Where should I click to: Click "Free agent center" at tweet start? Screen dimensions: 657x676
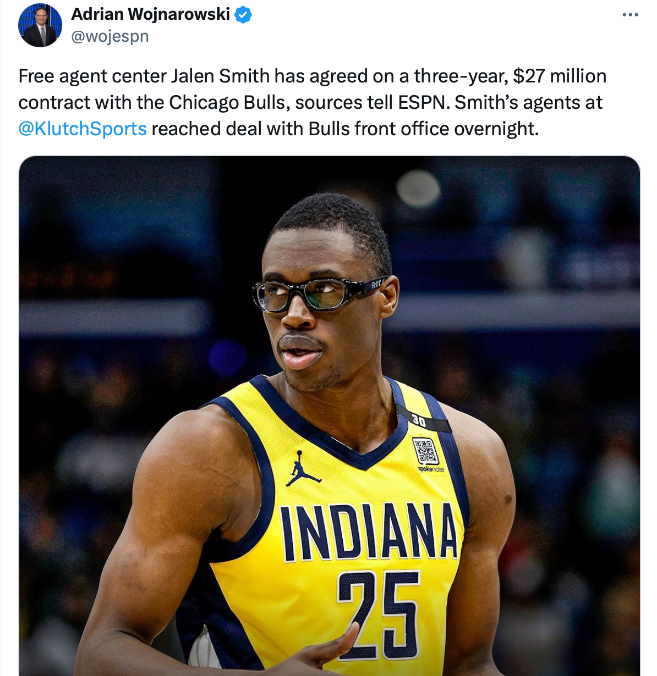point(92,76)
